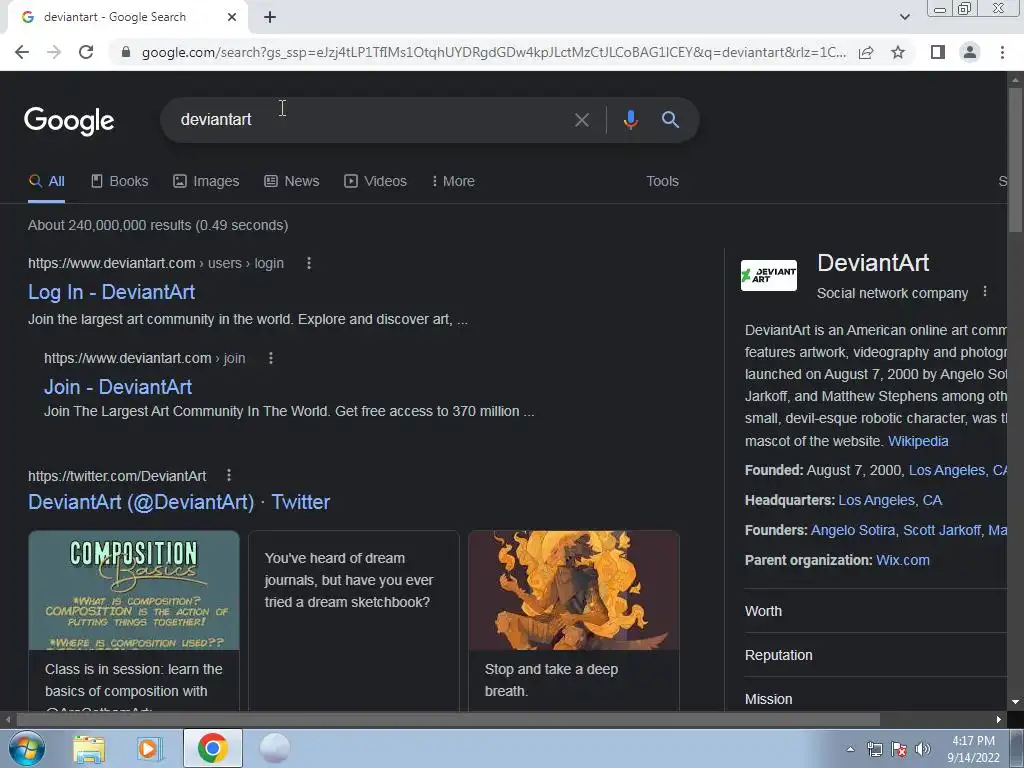Image resolution: width=1024 pixels, height=768 pixels.
Task: Click the Action Center flag tray icon
Action: (899, 749)
